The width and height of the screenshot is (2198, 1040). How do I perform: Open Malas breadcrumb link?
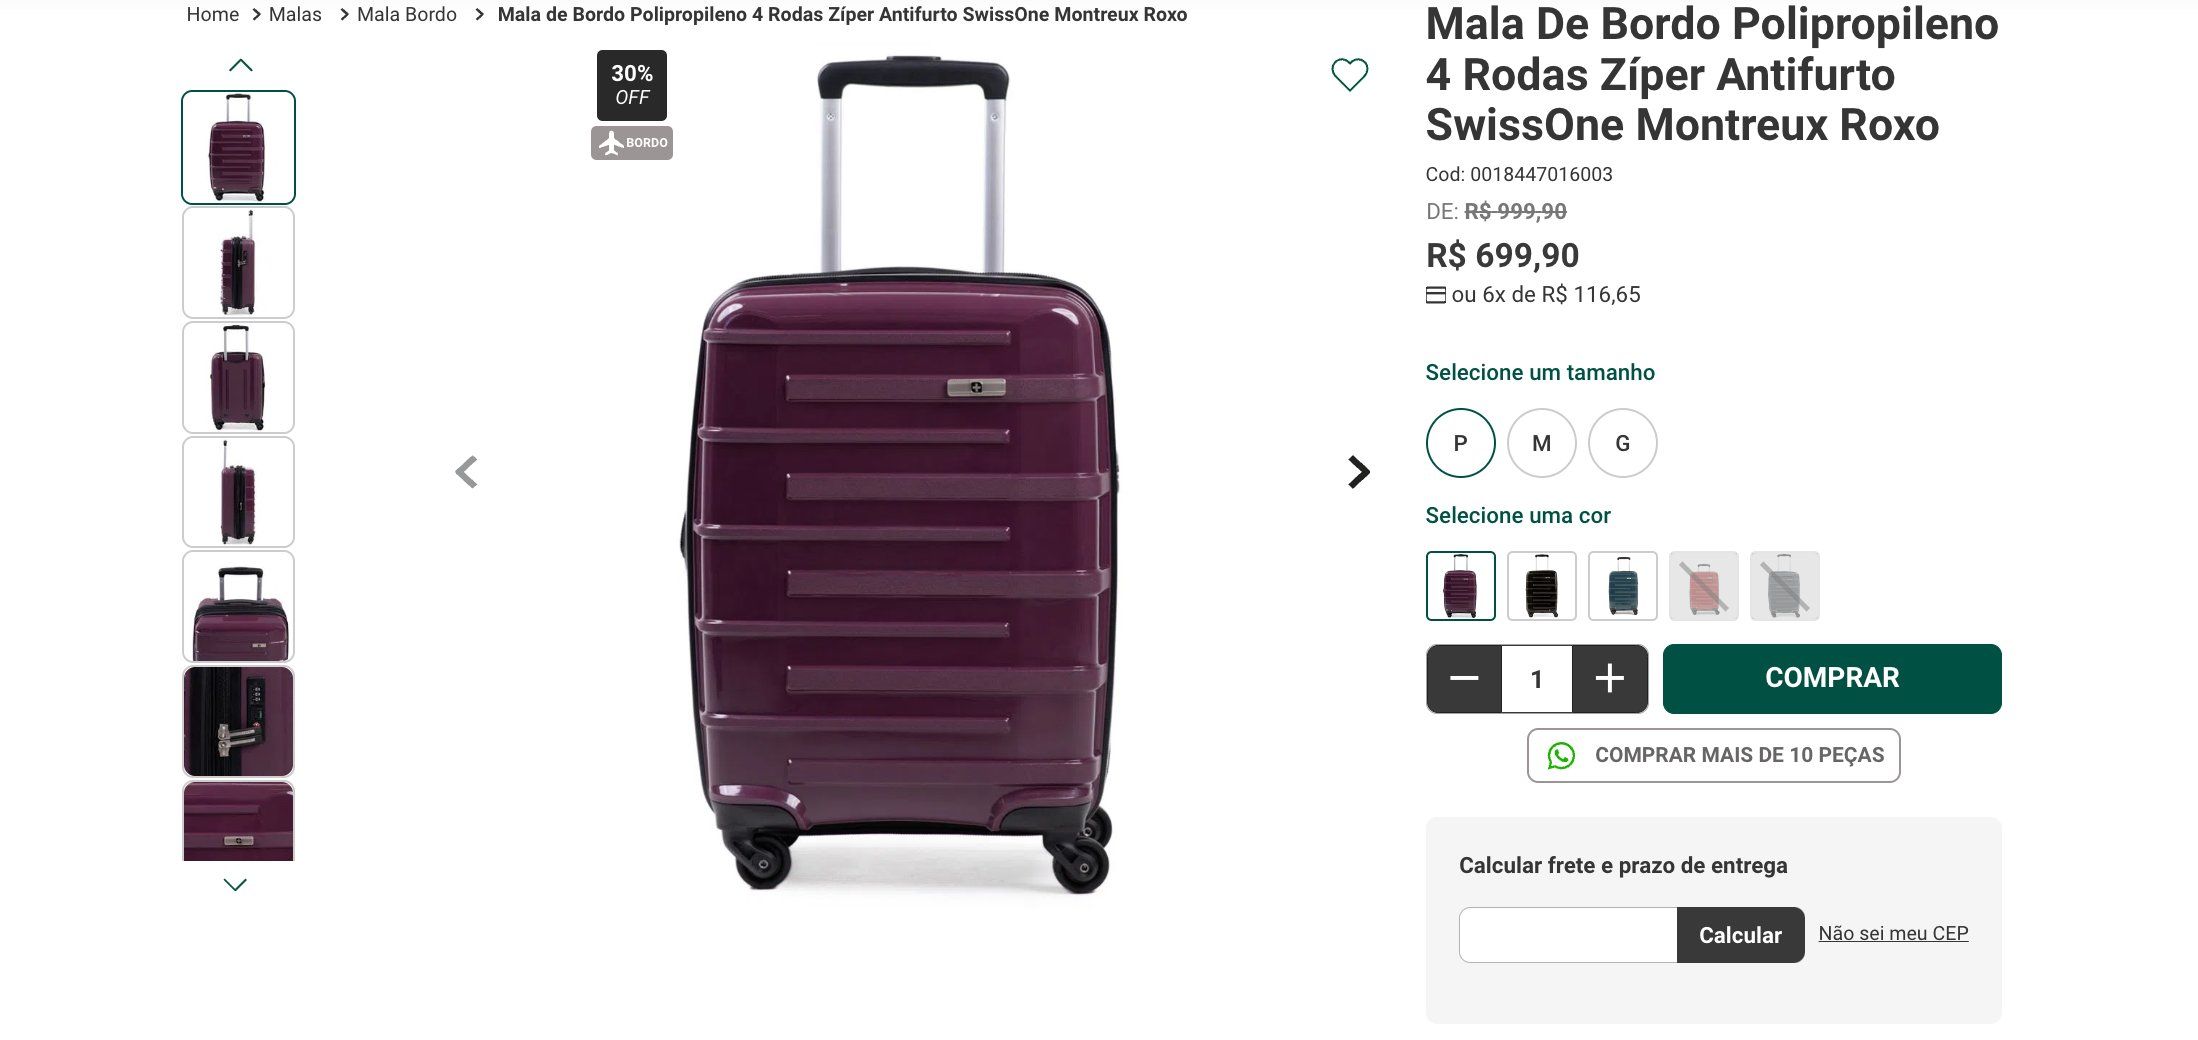coord(295,15)
